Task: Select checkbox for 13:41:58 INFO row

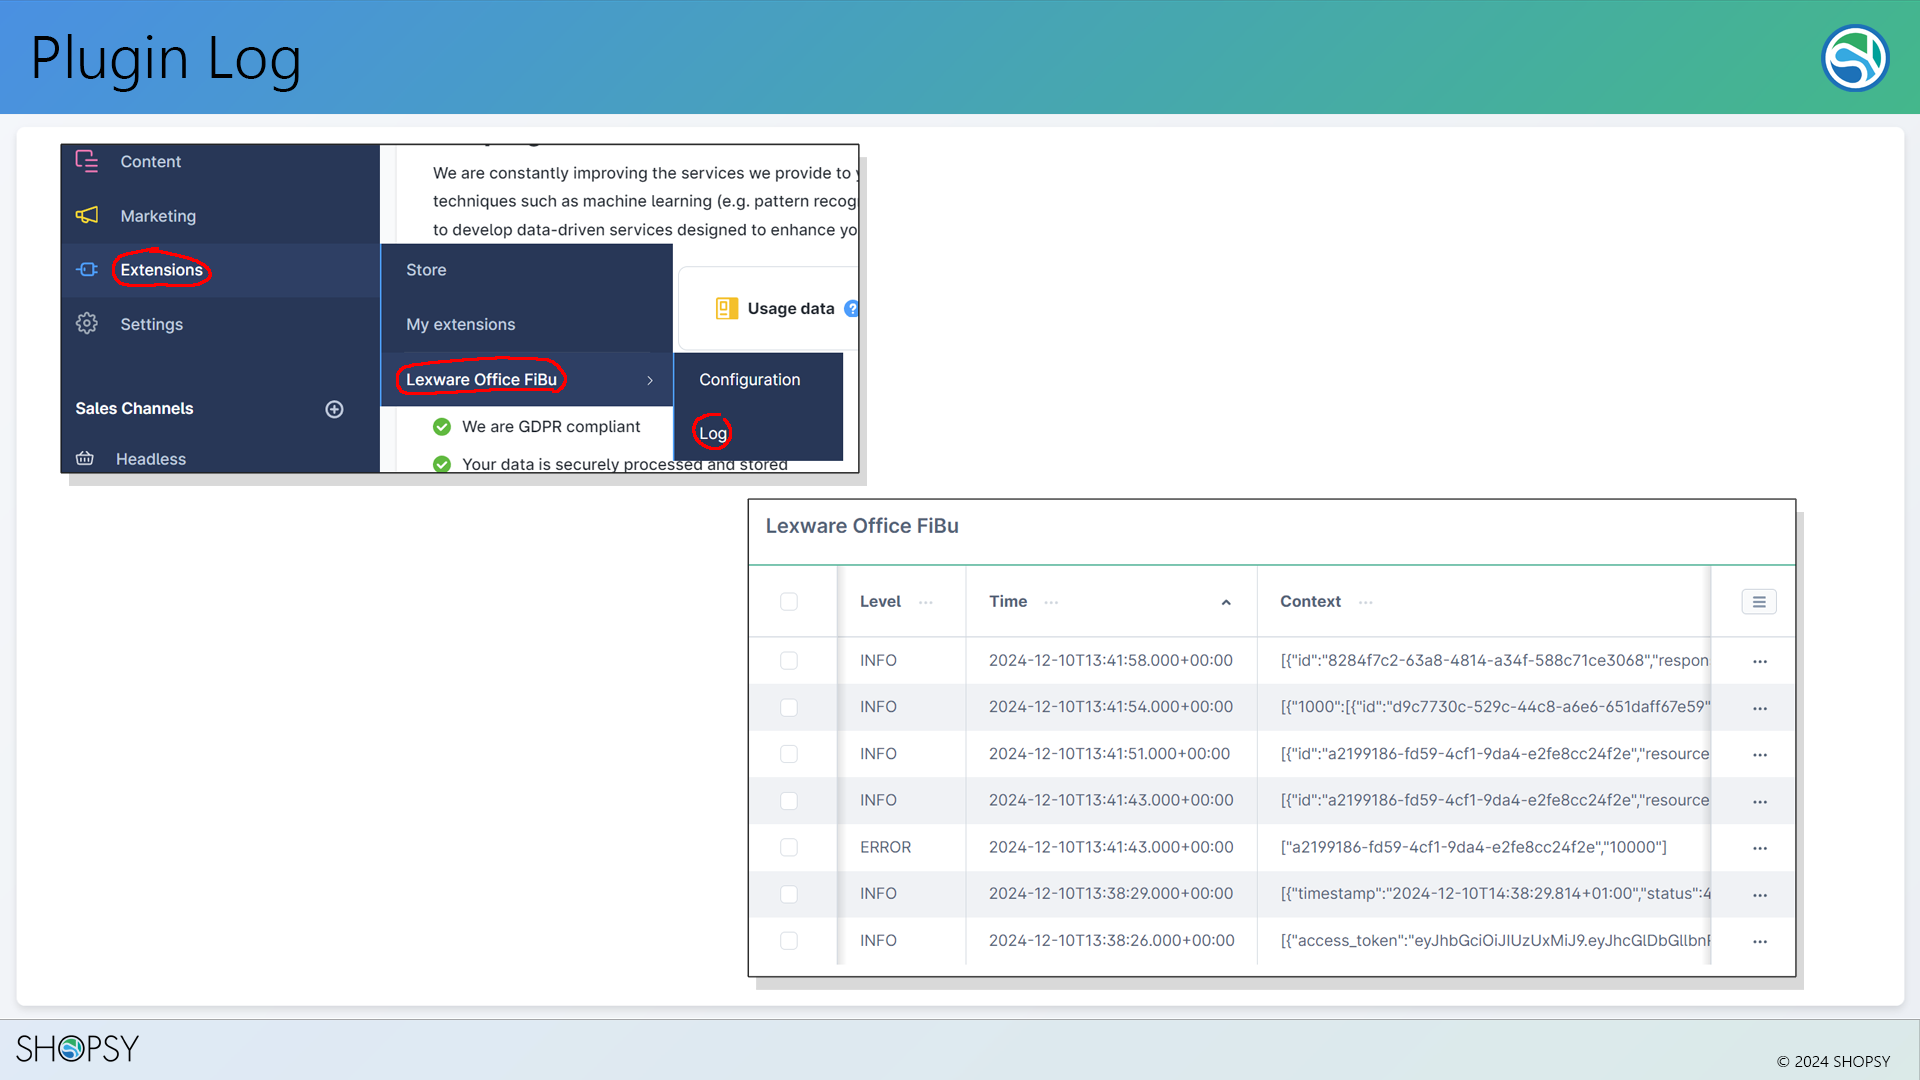Action: pos(789,660)
